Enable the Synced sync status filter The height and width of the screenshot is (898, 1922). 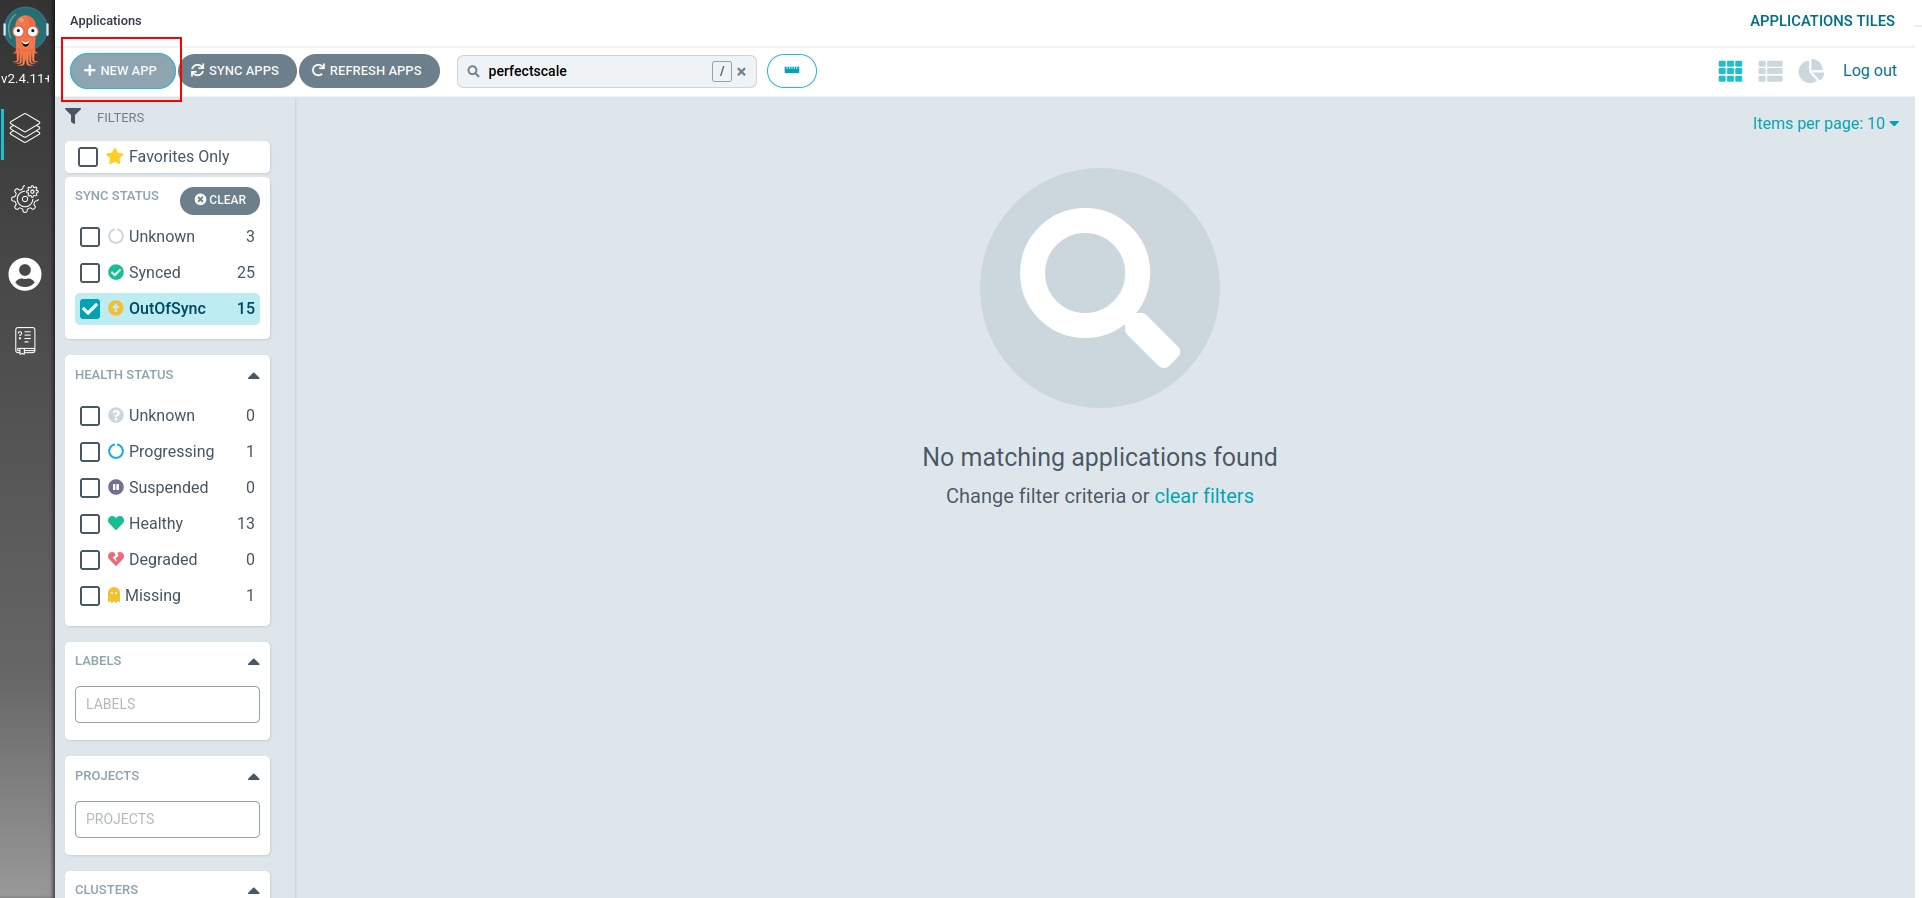[x=90, y=273]
